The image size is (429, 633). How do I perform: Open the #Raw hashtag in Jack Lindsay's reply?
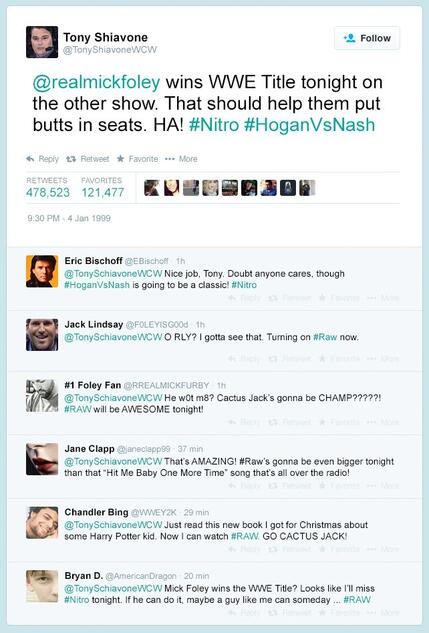coord(325,337)
